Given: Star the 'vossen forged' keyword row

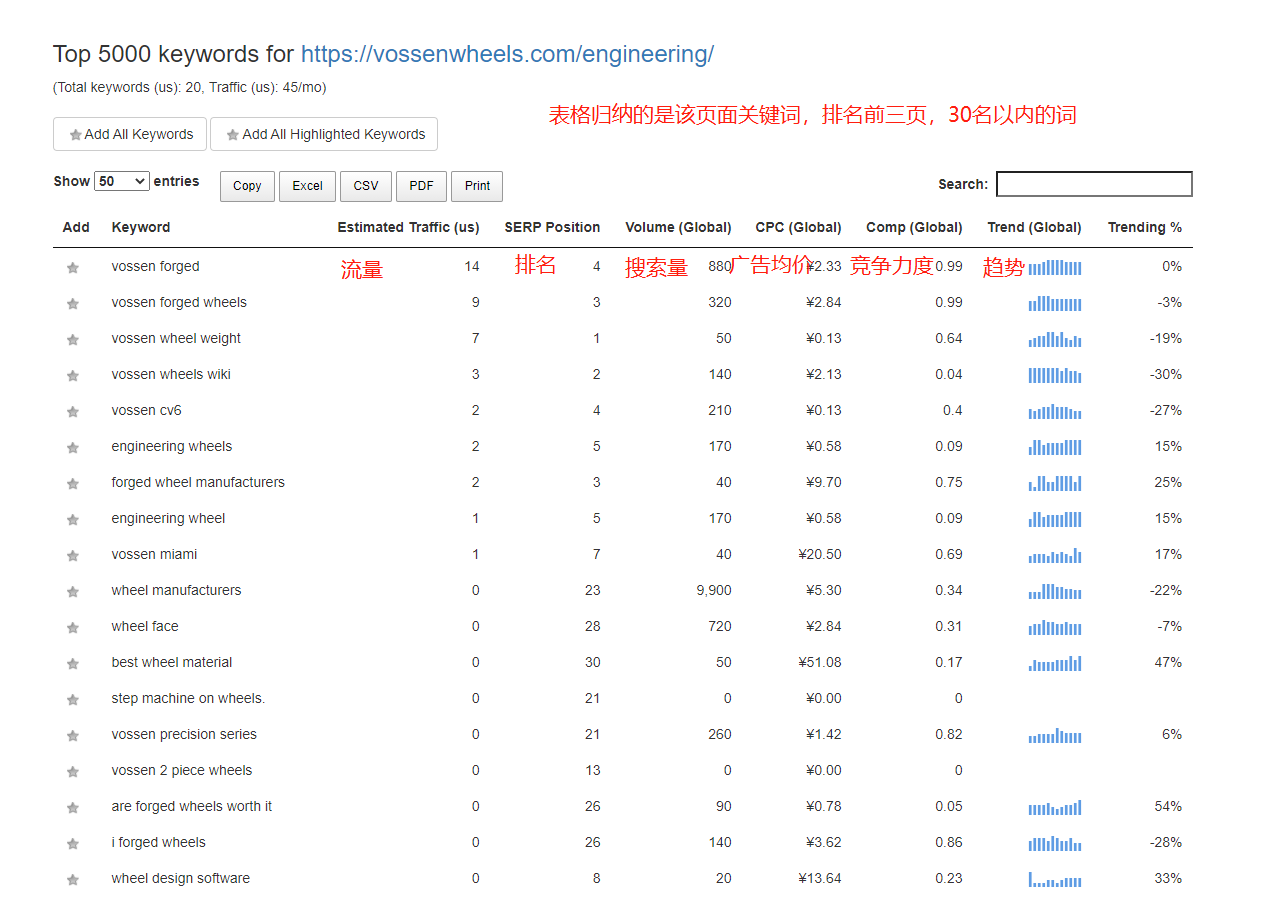Looking at the screenshot, I should [x=73, y=268].
